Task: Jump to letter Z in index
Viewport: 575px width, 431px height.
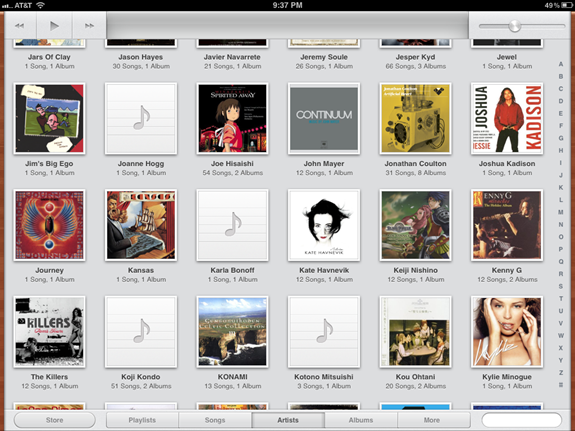Action: click(561, 373)
